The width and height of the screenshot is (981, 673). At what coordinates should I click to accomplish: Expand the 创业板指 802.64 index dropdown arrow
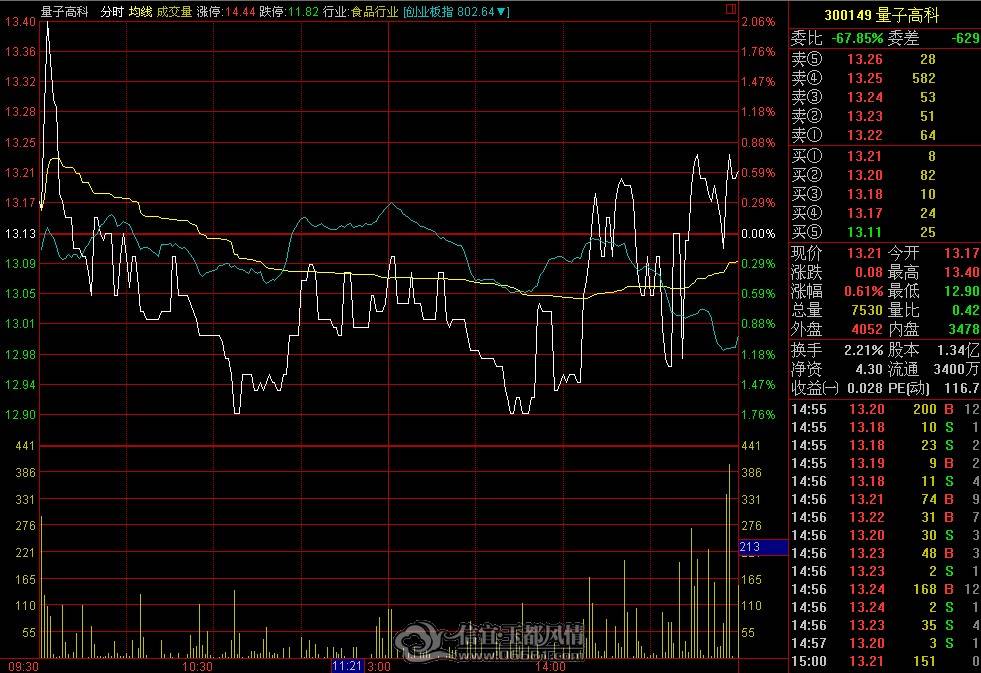click(501, 11)
